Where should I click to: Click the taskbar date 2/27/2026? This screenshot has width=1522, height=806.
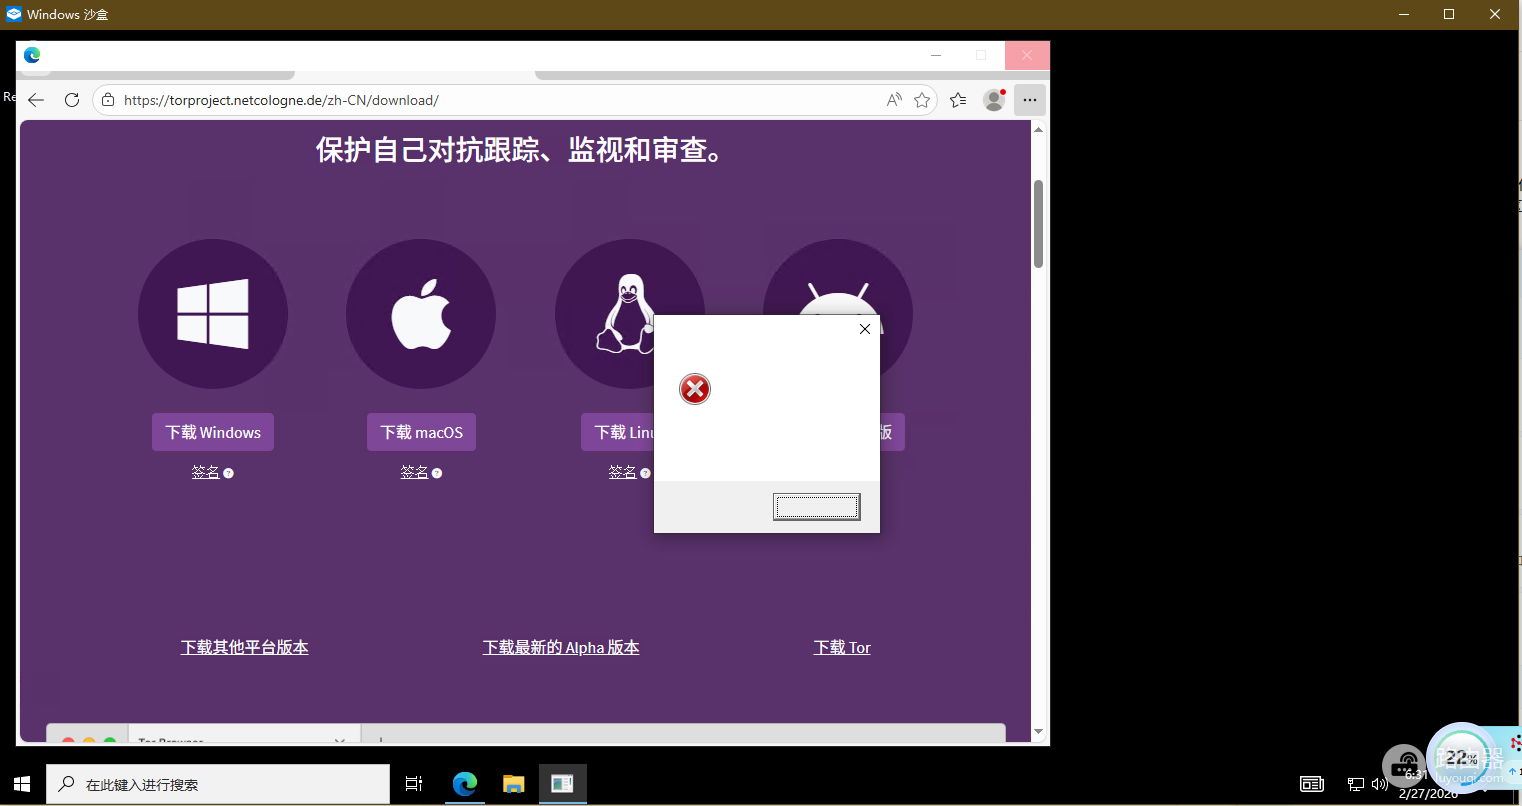[x=1428, y=794]
